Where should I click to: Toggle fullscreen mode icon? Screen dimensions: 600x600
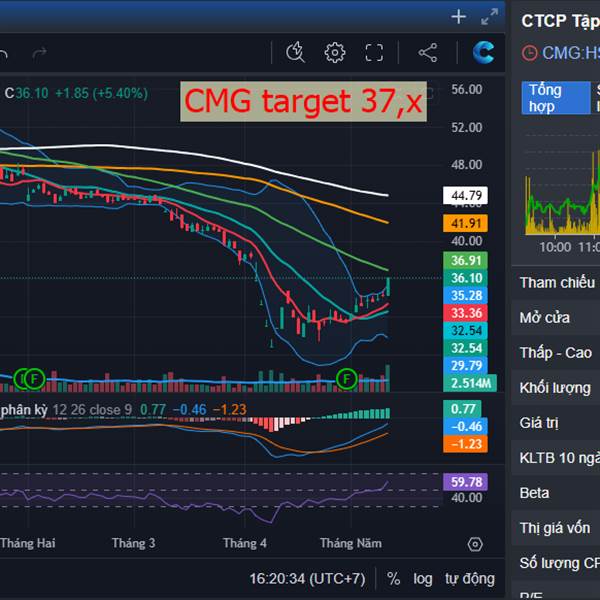(x=374, y=52)
